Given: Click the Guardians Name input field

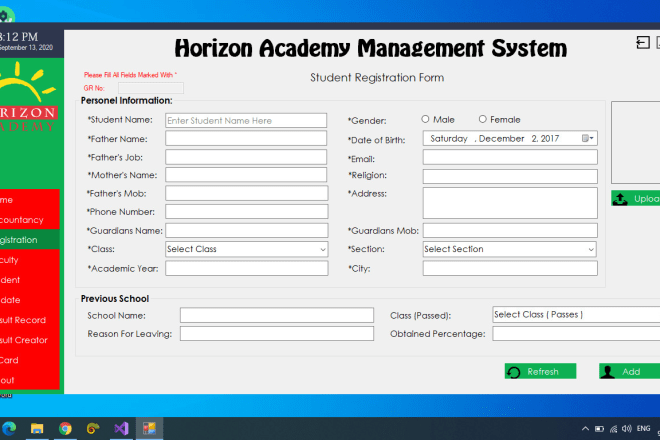Looking at the screenshot, I should pos(247,230).
